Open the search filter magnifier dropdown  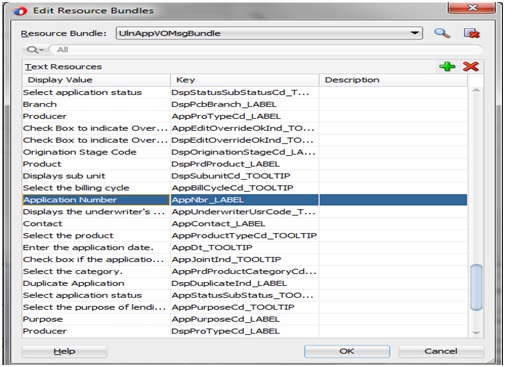tap(35, 50)
